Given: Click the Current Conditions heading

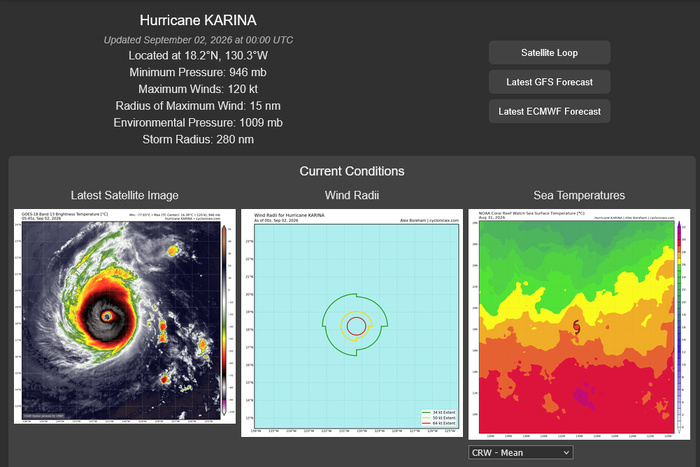Looking at the screenshot, I should 352,171.
